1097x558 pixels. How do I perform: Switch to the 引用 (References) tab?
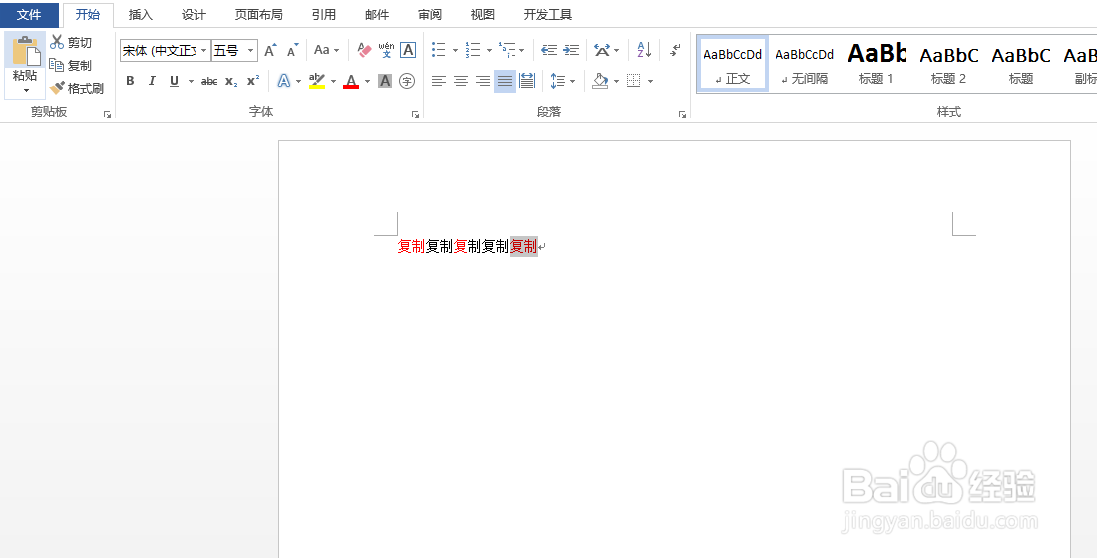tap(324, 15)
